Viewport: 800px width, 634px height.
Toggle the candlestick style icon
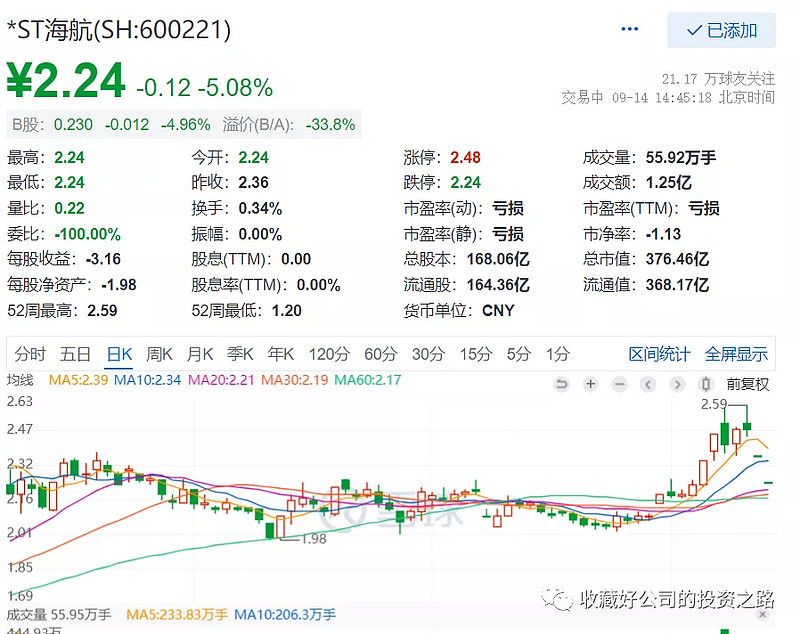pos(706,384)
